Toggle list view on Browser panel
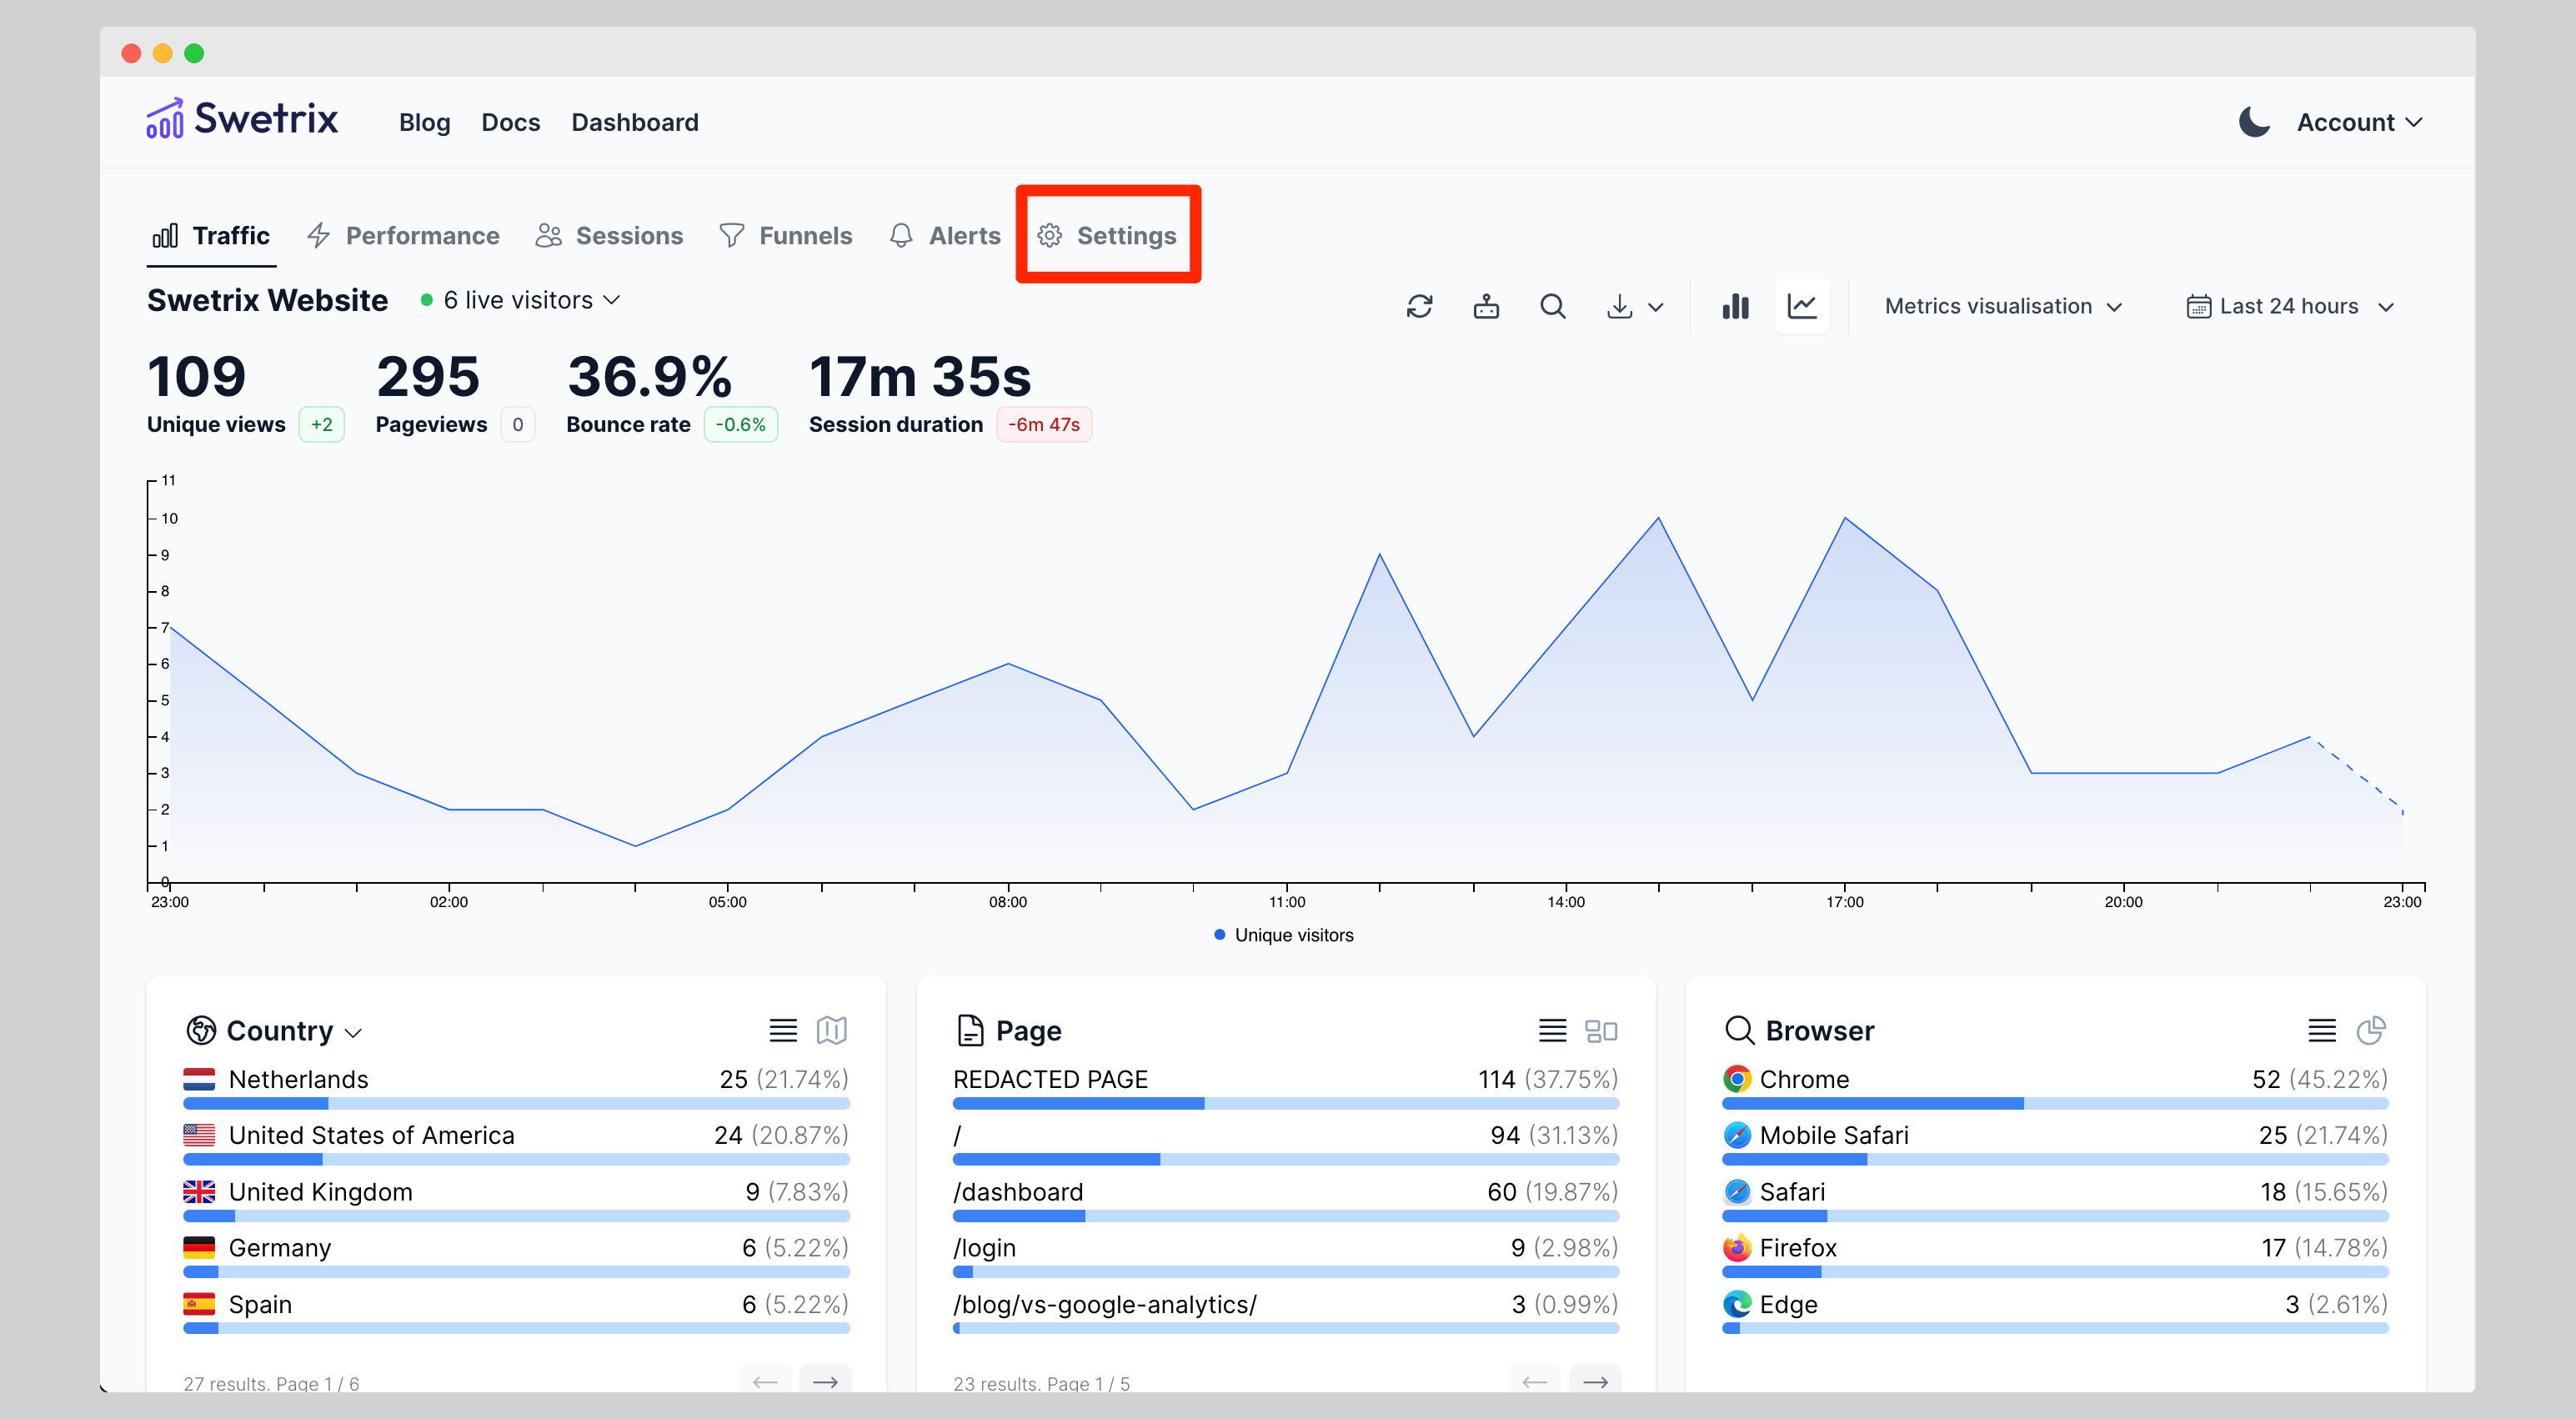 click(2321, 1030)
